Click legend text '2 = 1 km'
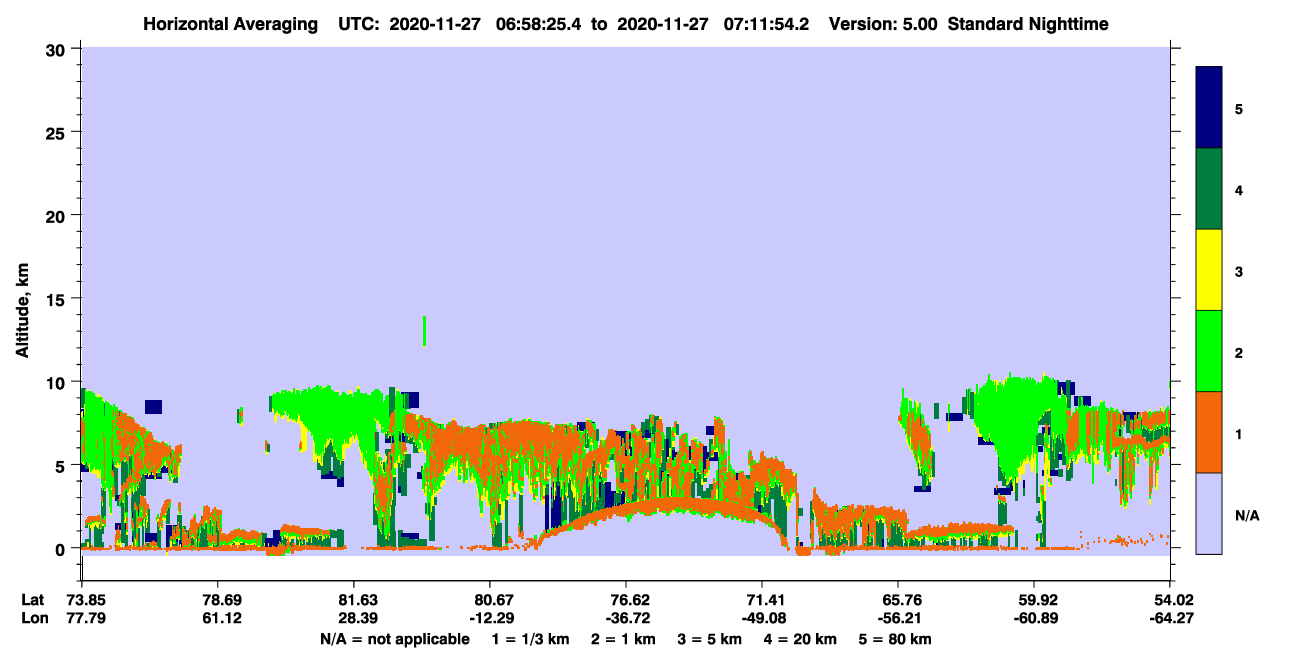The height and width of the screenshot is (667, 1300). point(623,639)
